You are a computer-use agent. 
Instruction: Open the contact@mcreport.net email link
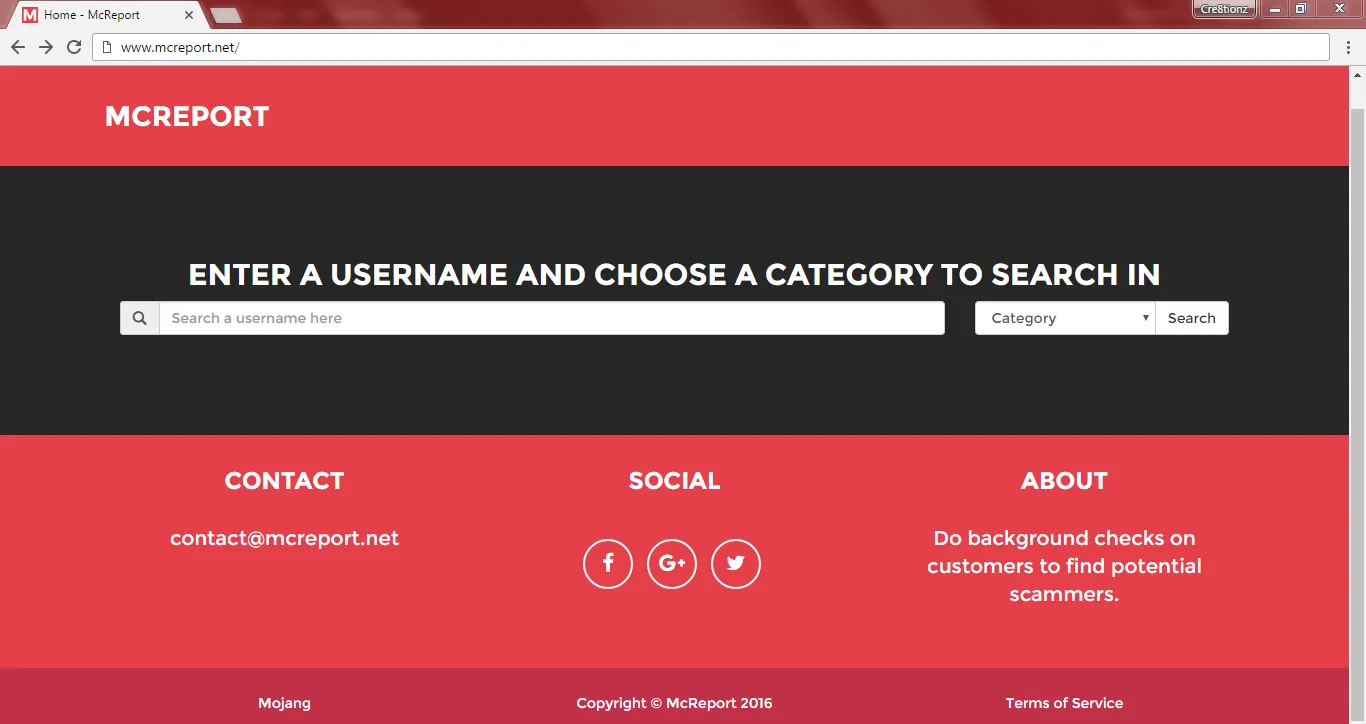coord(285,538)
